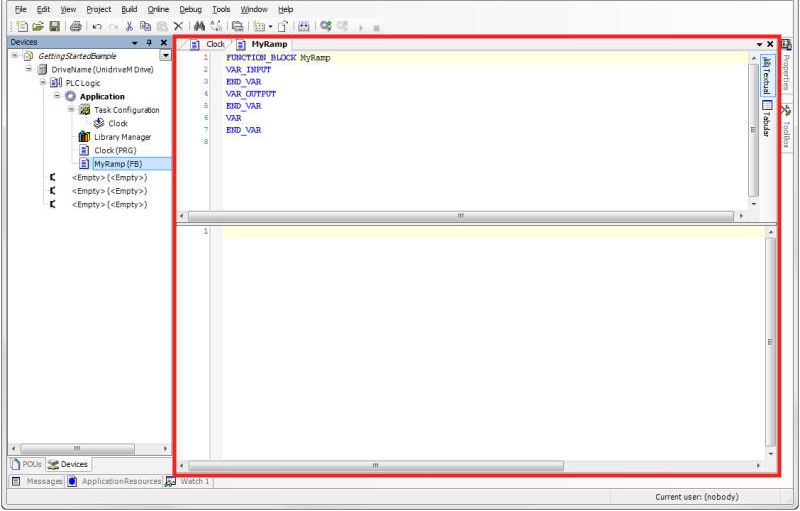Open the Project menu
Image resolution: width=800 pixels, height=511 pixels.
coord(98,9)
